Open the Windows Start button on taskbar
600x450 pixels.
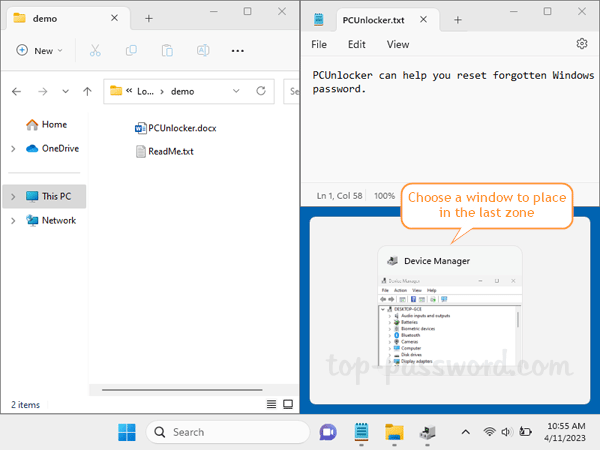coord(128,432)
